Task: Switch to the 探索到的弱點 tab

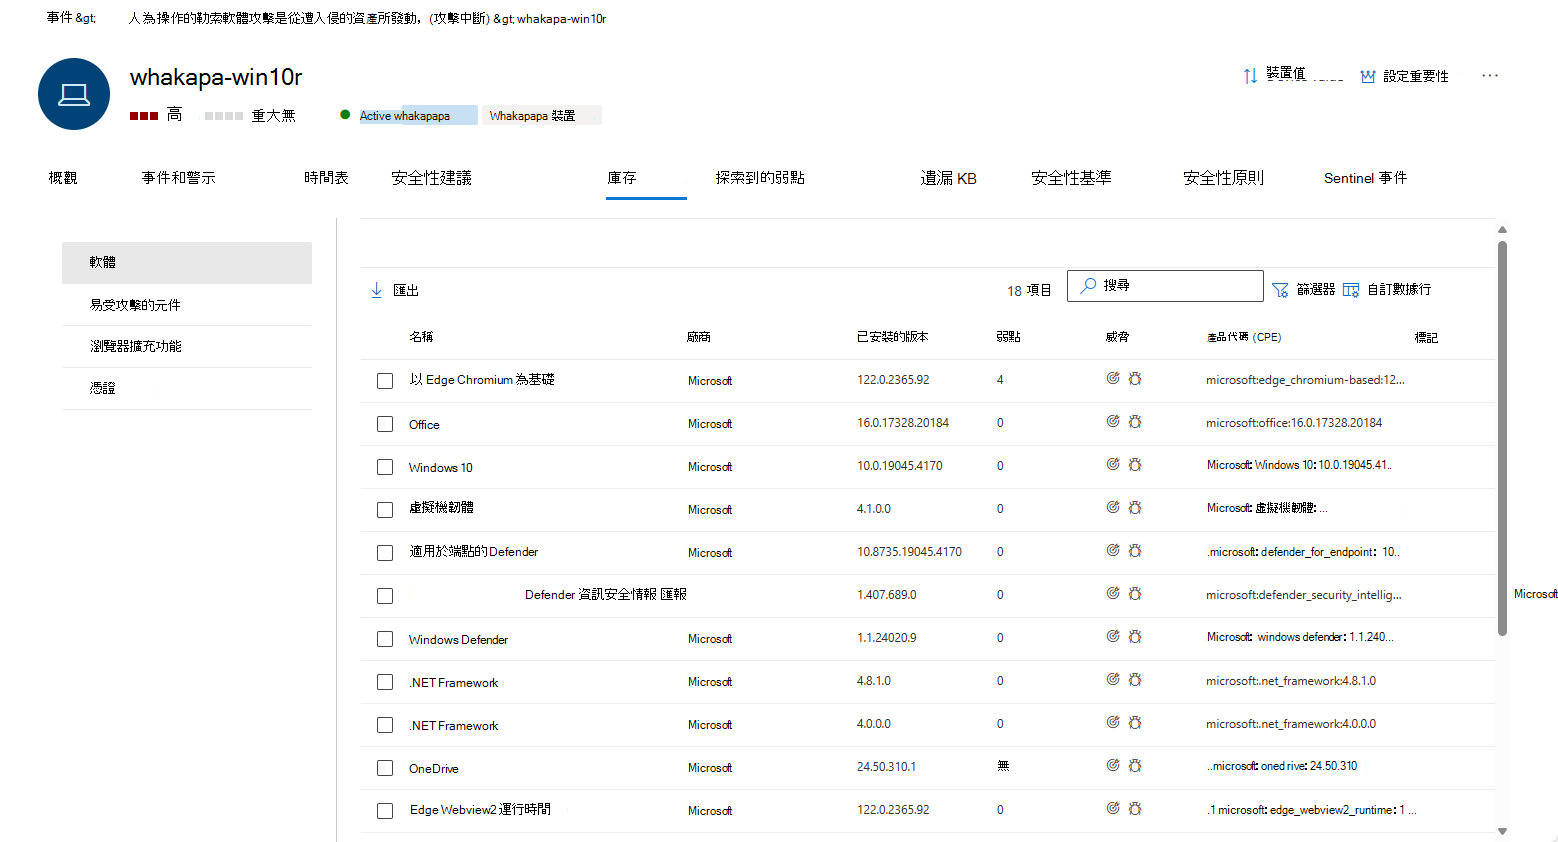Action: pyautogui.click(x=760, y=178)
